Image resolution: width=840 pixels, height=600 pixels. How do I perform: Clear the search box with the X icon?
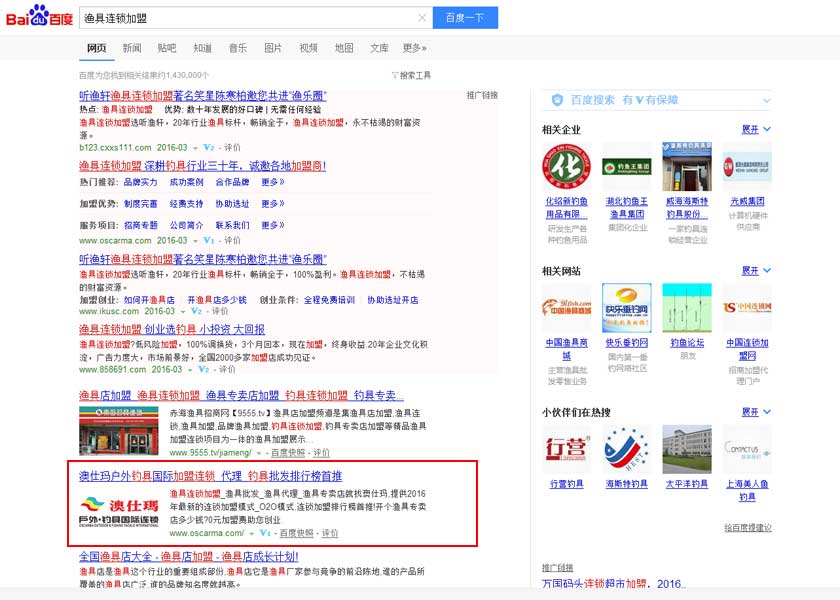pyautogui.click(x=422, y=18)
